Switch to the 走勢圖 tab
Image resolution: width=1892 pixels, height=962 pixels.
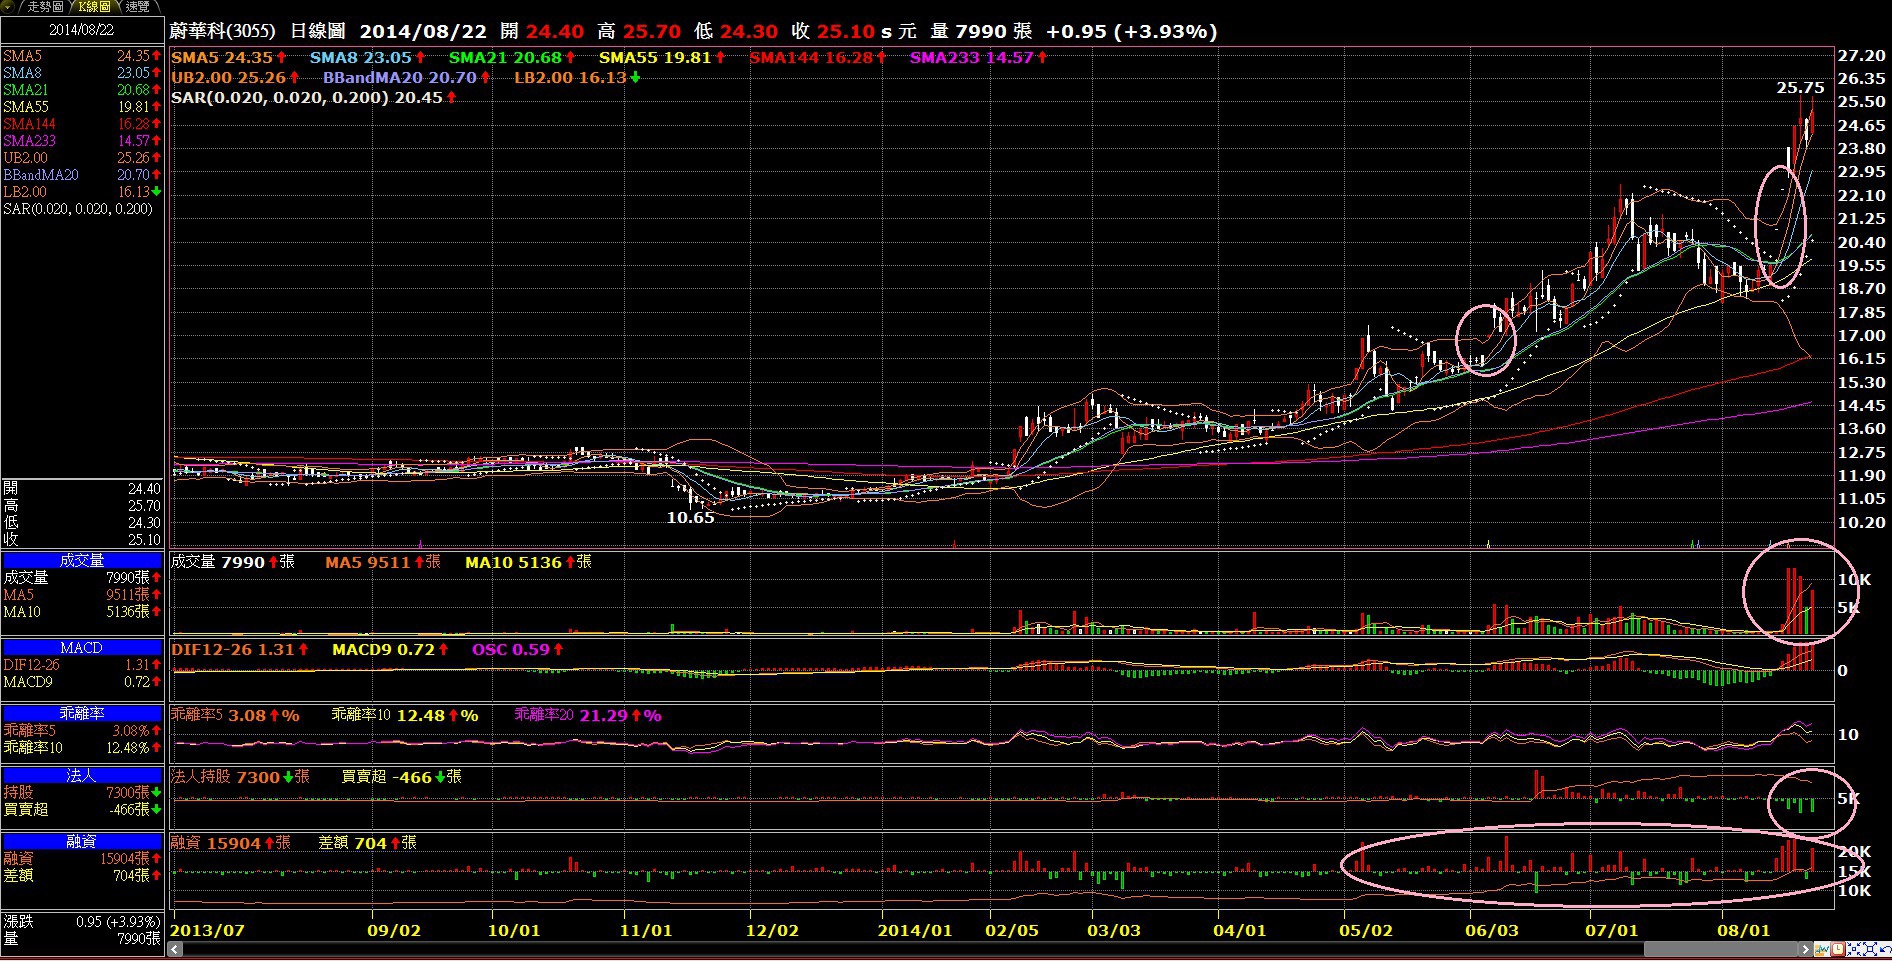(x=45, y=7)
